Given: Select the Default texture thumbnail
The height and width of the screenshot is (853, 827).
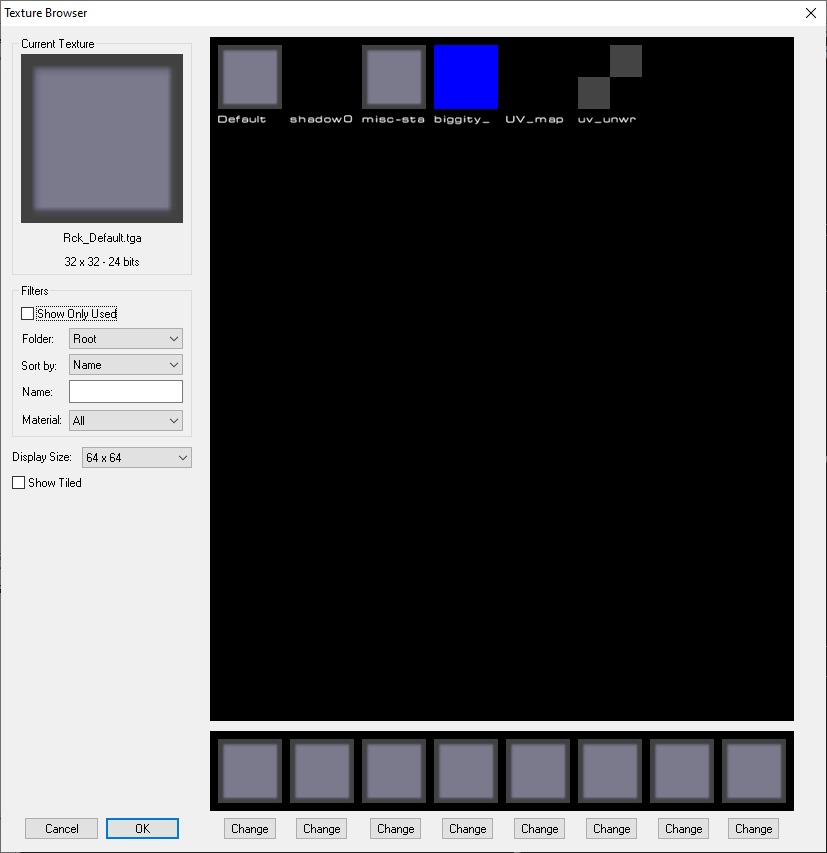Looking at the screenshot, I should coord(249,77).
